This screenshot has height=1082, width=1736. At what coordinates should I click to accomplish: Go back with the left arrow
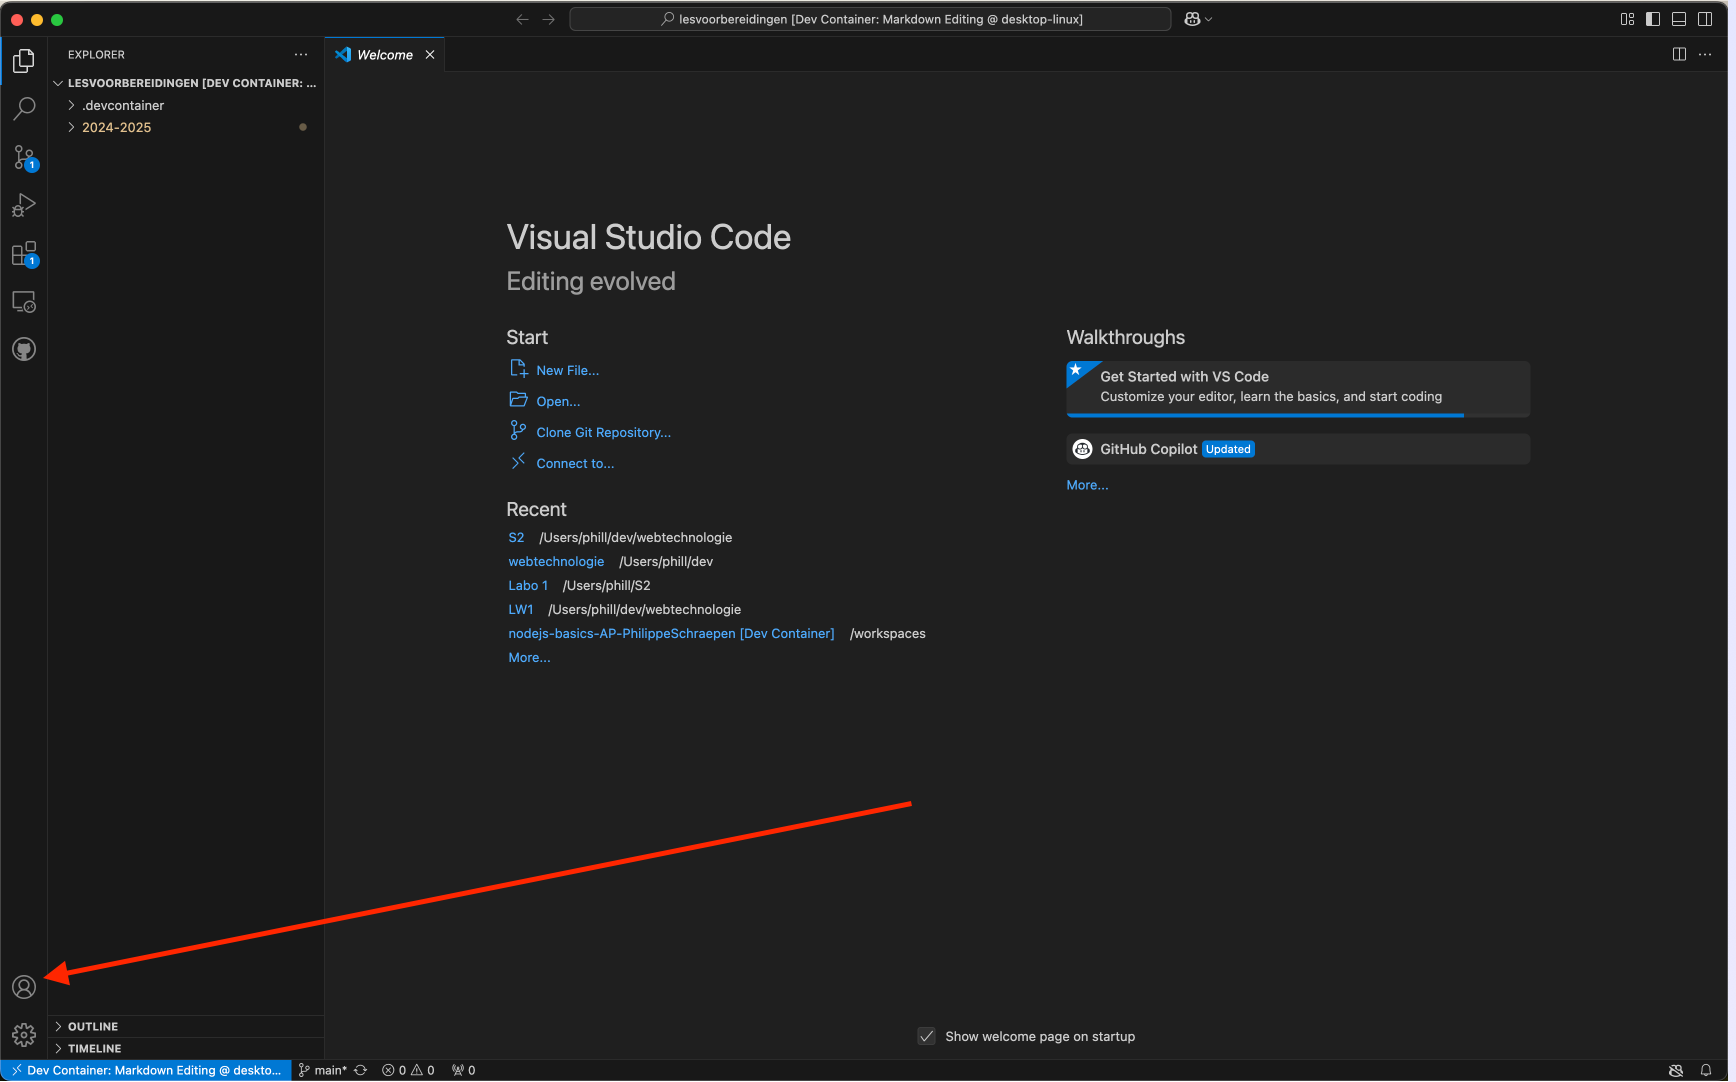tap(522, 19)
